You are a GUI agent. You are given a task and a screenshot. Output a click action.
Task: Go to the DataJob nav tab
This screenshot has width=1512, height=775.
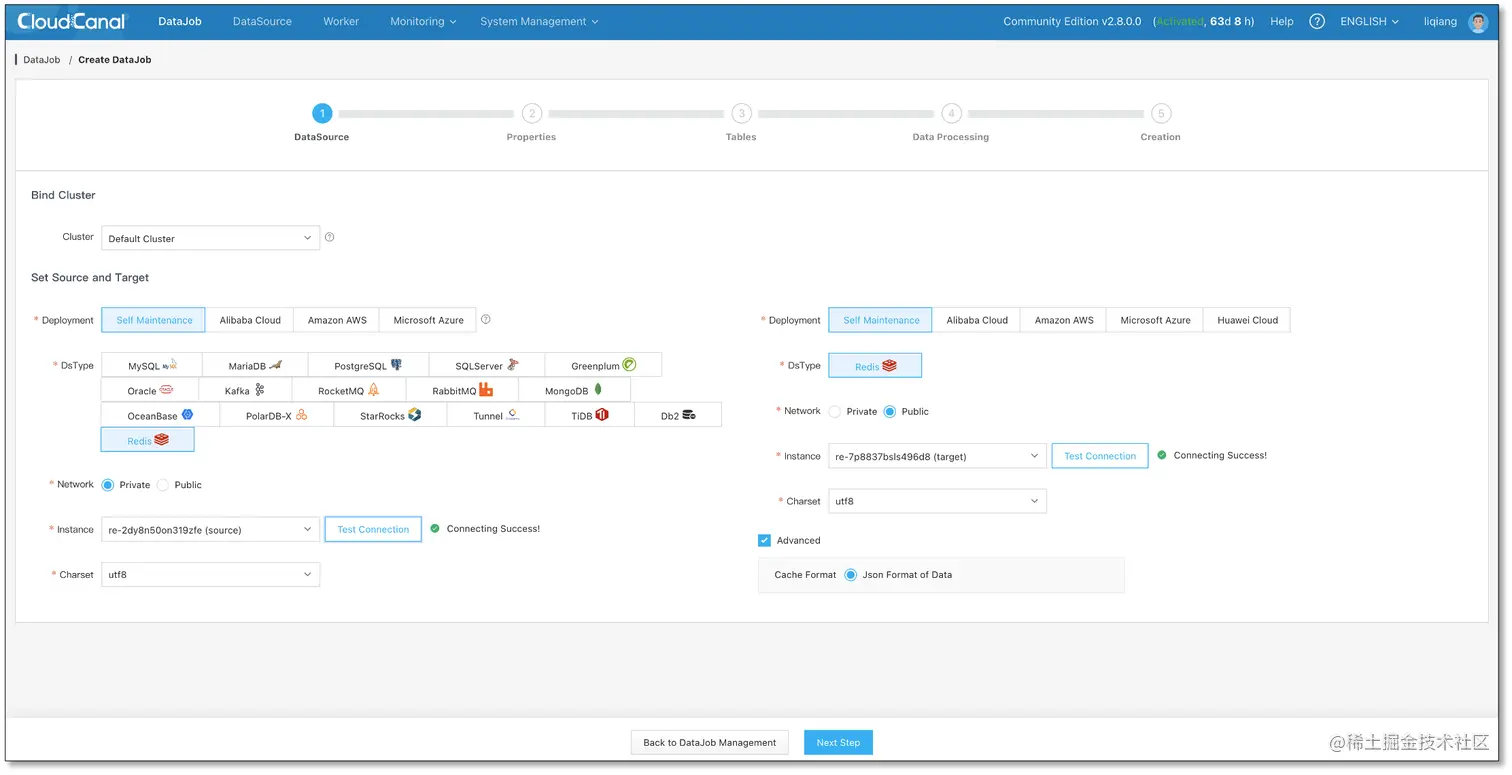point(180,21)
